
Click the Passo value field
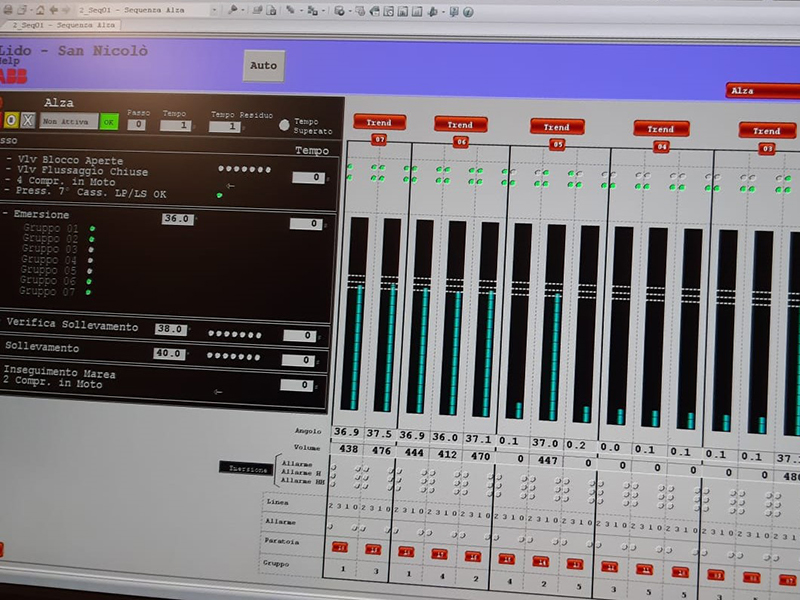coord(136,125)
